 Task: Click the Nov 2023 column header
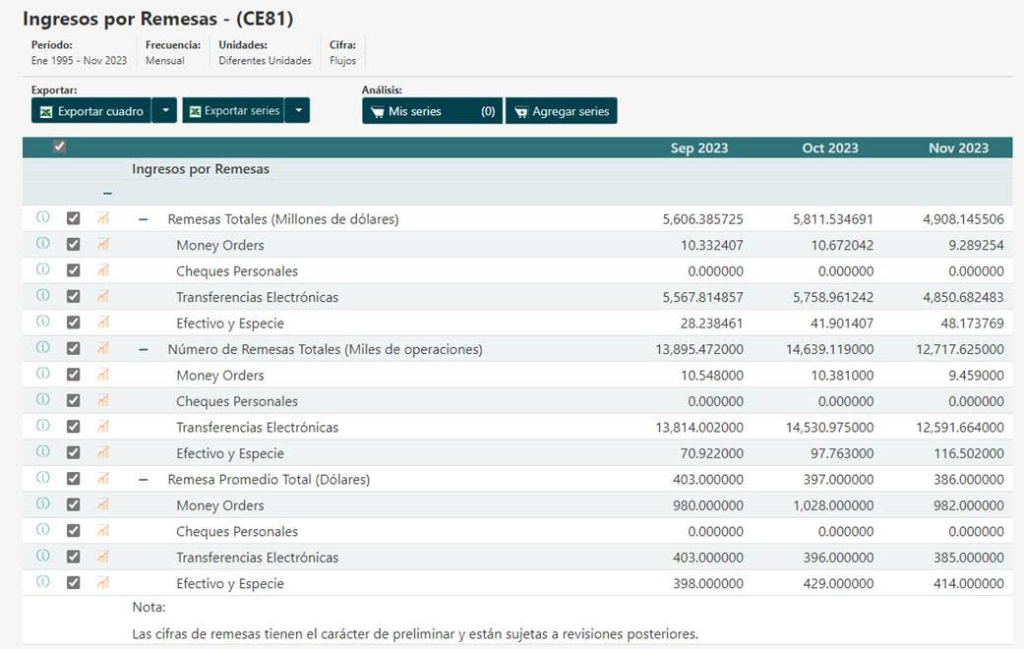pyautogui.click(x=958, y=148)
